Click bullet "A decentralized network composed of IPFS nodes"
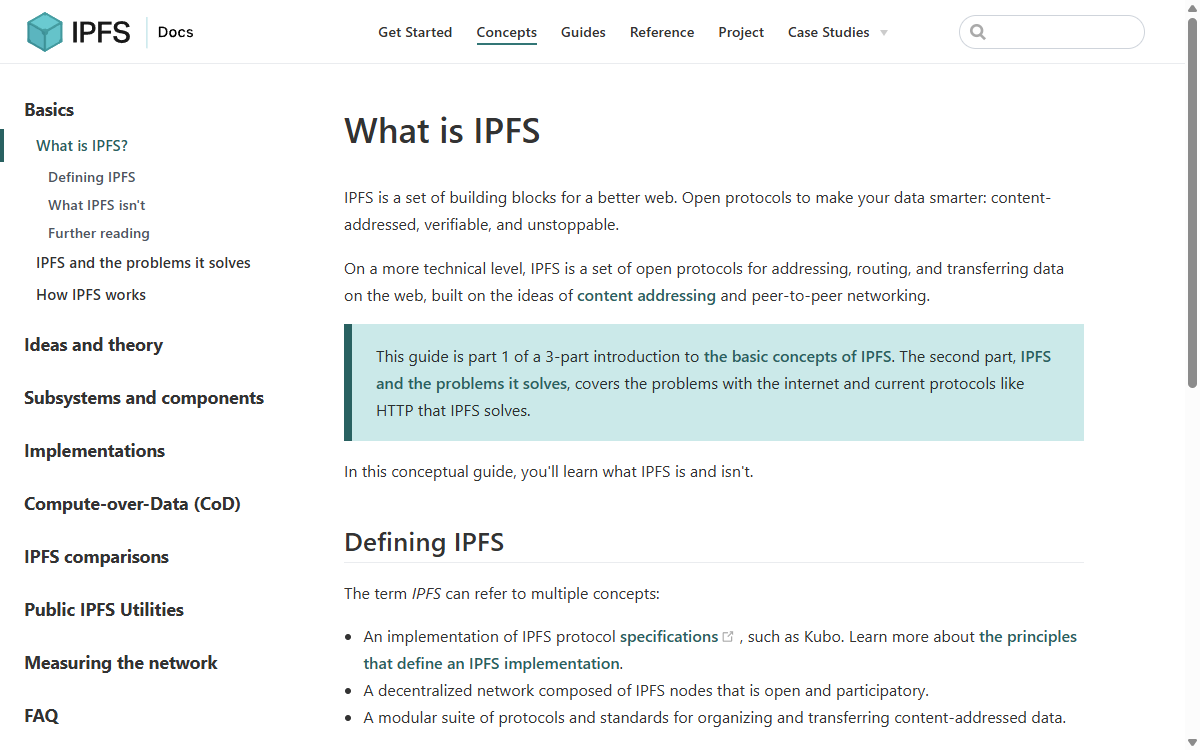 pos(646,691)
